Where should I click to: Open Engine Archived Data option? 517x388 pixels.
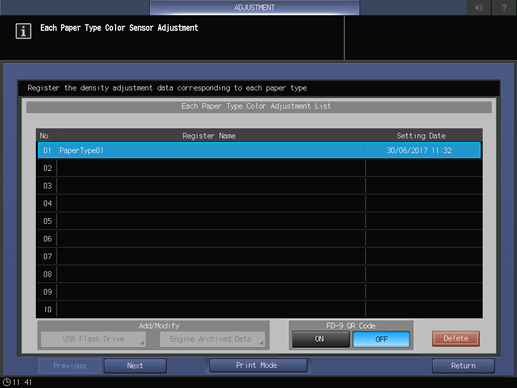pos(212,339)
